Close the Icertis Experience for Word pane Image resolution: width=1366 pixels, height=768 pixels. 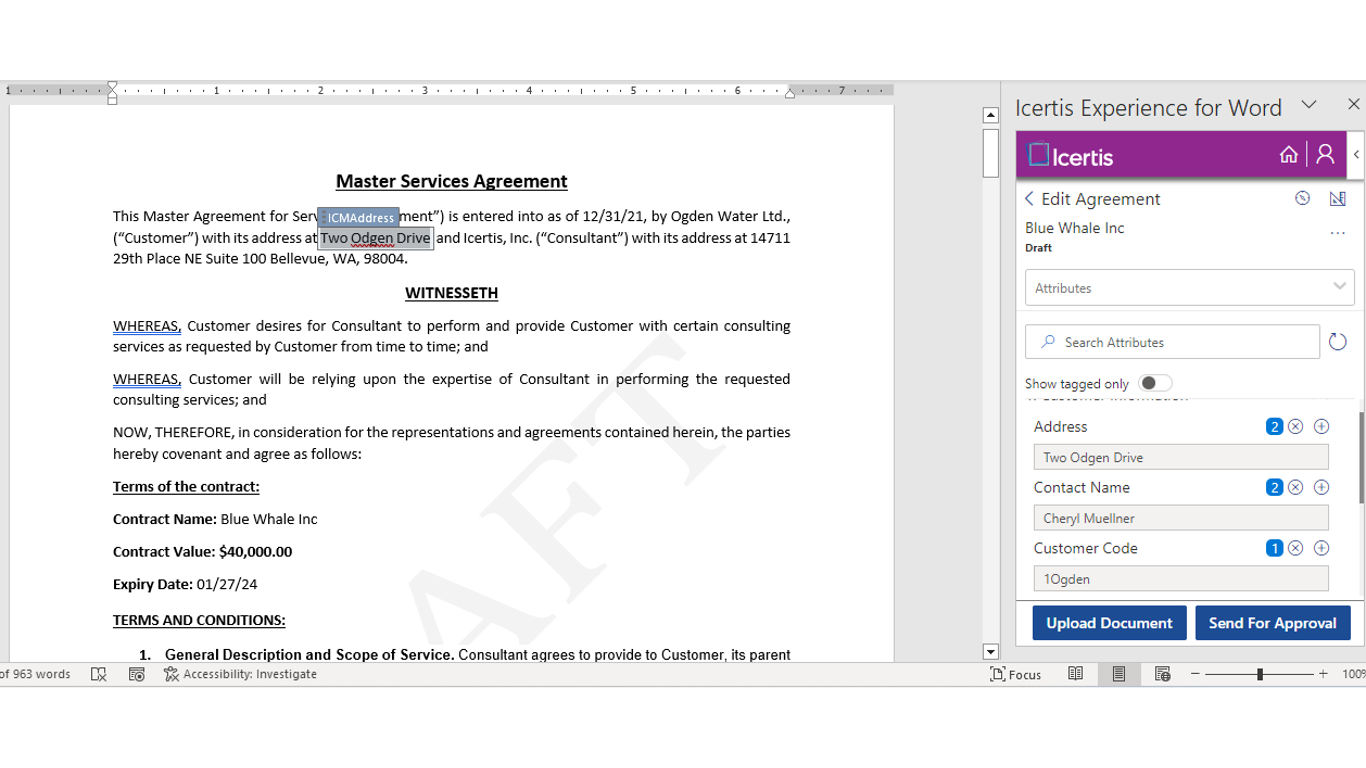pyautogui.click(x=1353, y=105)
